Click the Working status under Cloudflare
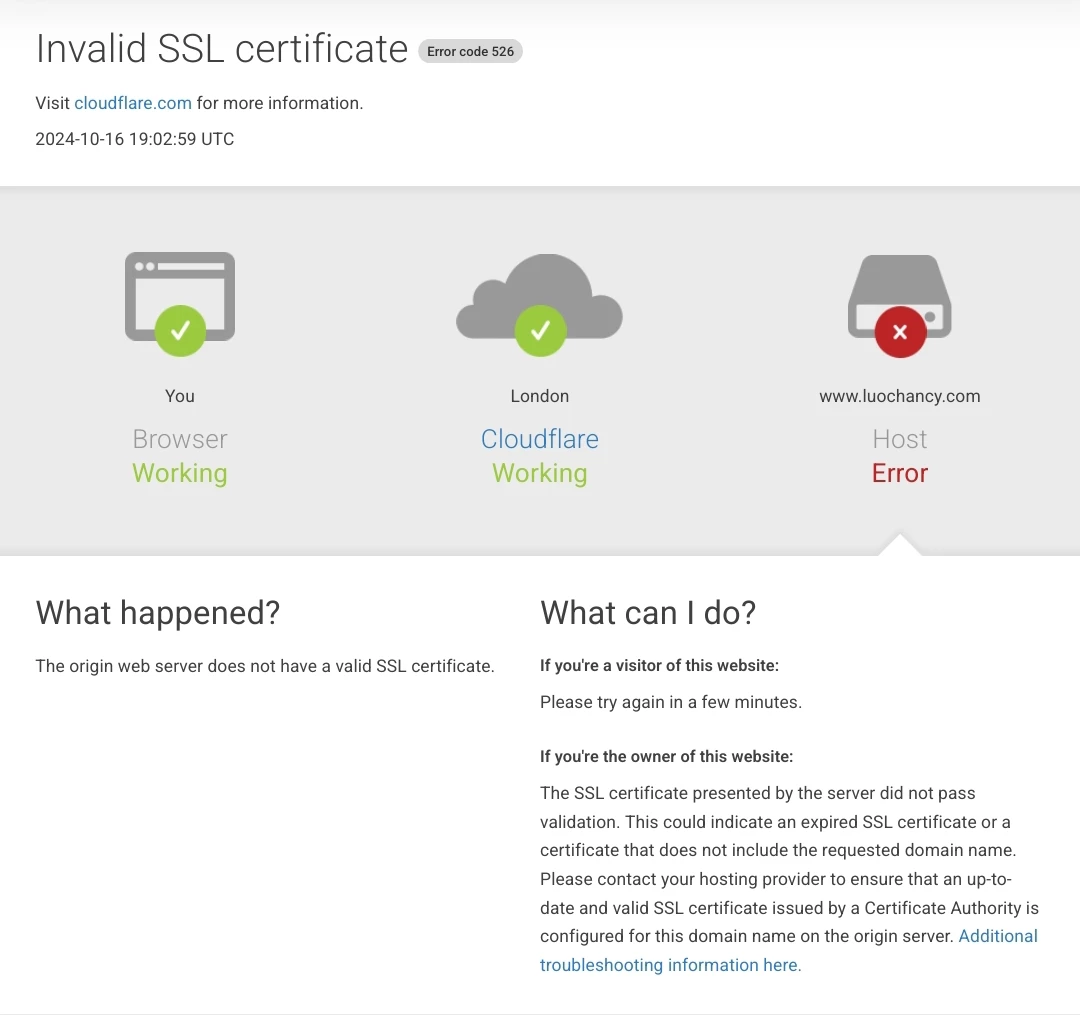This screenshot has height=1024, width=1080. pos(539,474)
